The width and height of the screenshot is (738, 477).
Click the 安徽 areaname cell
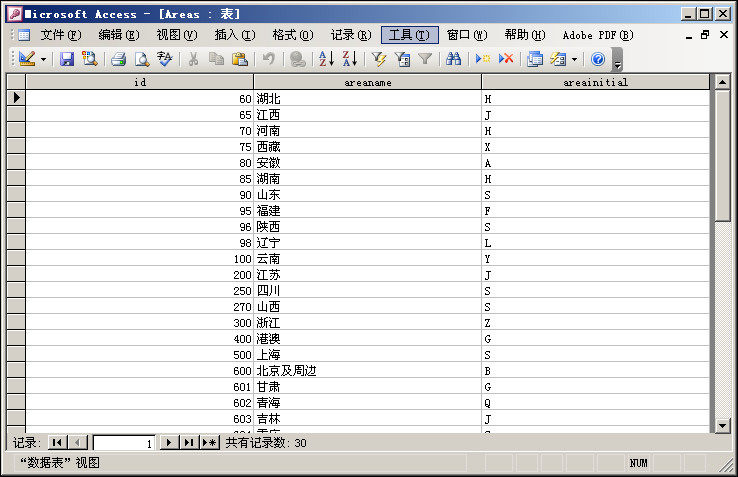click(368, 162)
